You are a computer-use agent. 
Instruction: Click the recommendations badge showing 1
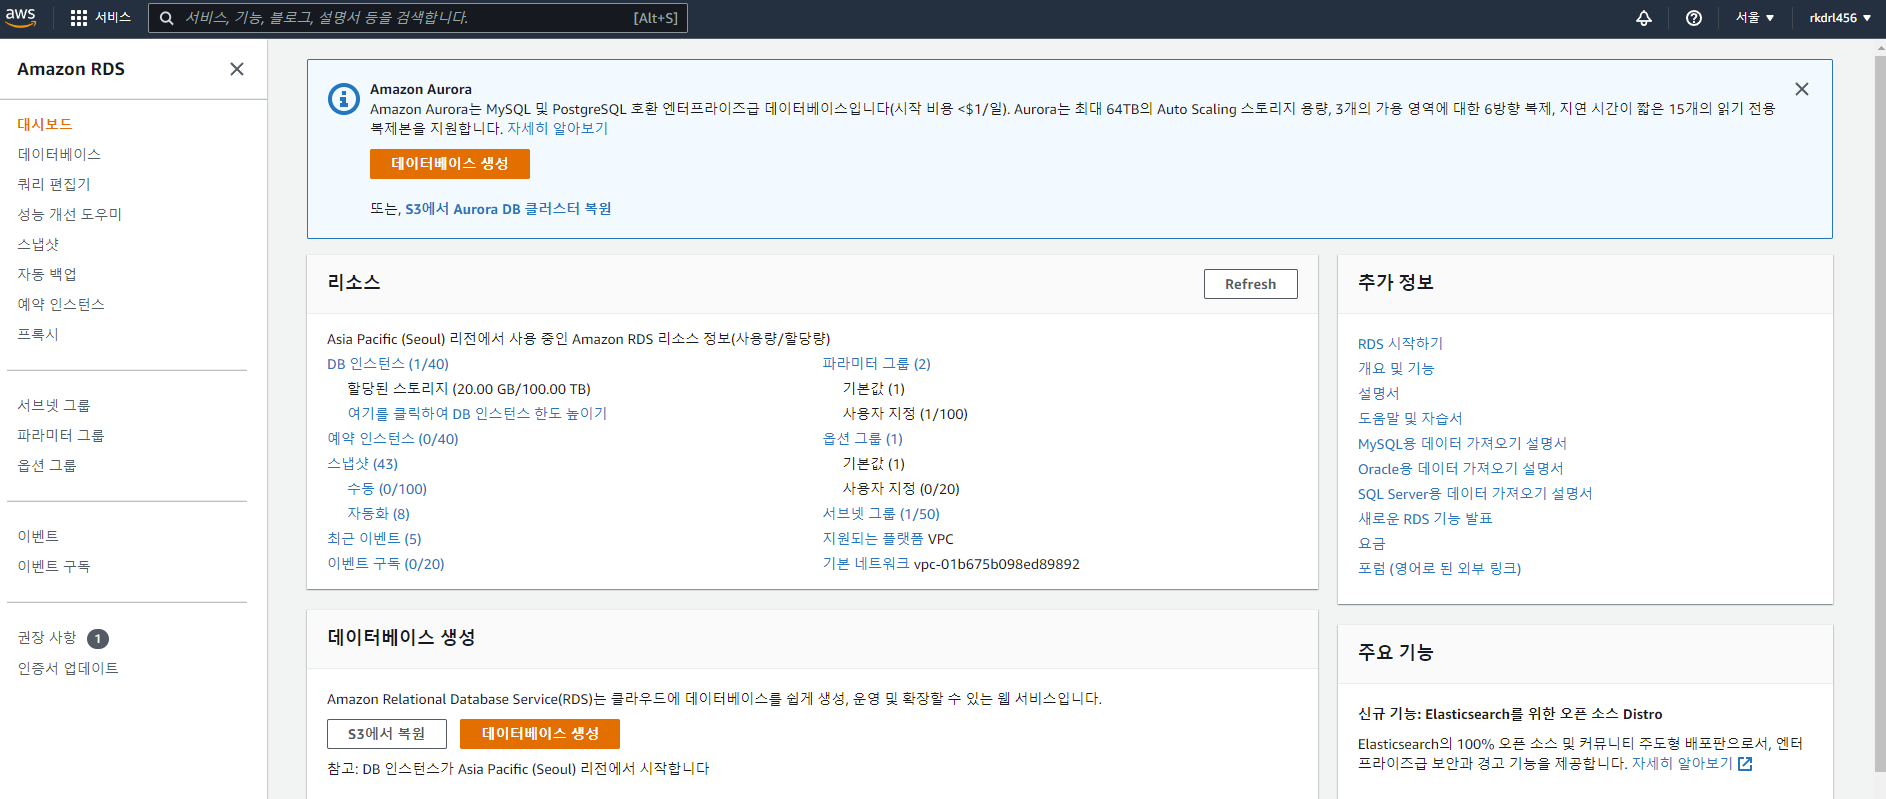coord(98,639)
